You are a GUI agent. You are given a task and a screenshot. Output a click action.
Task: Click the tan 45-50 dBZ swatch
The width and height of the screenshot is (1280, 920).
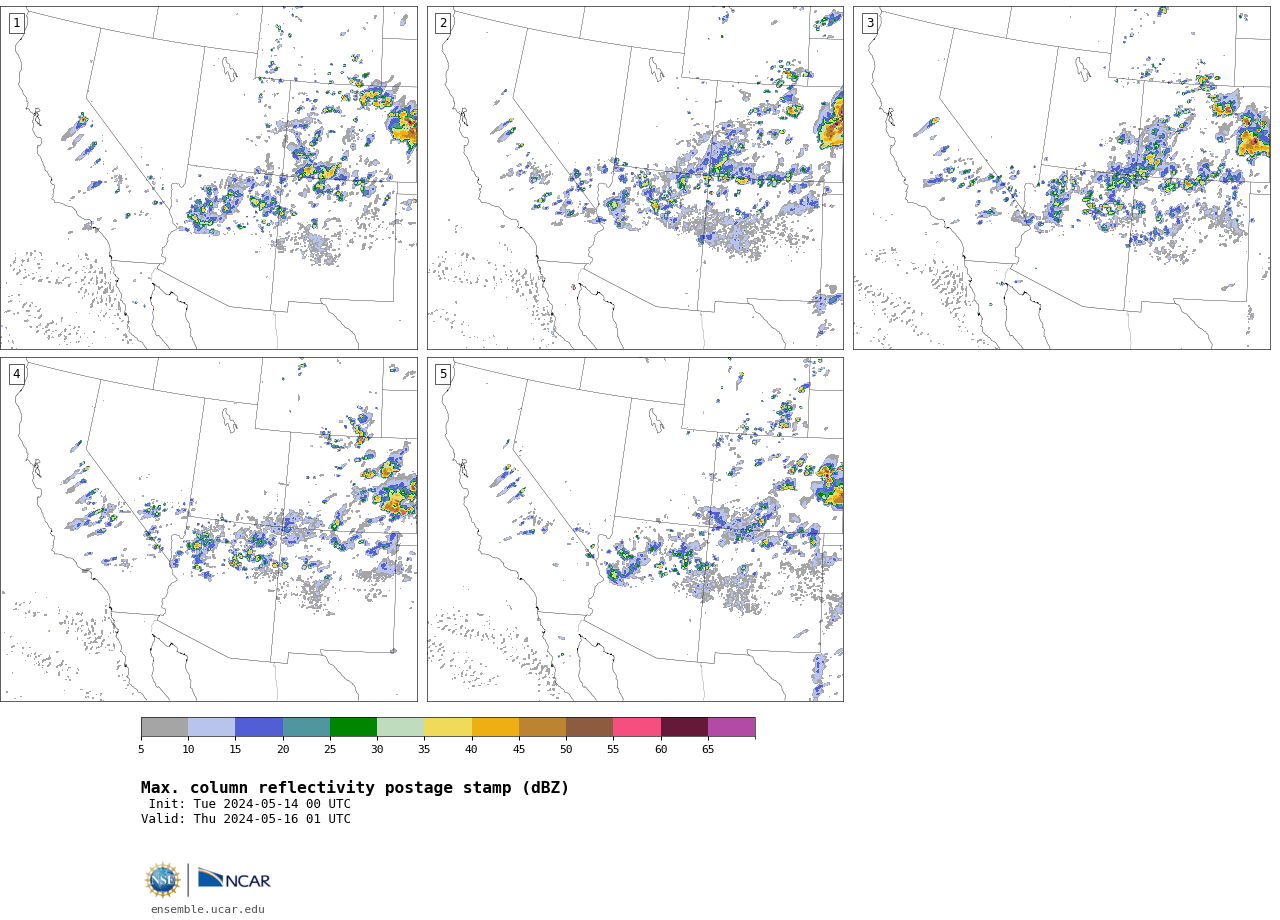pyautogui.click(x=543, y=727)
